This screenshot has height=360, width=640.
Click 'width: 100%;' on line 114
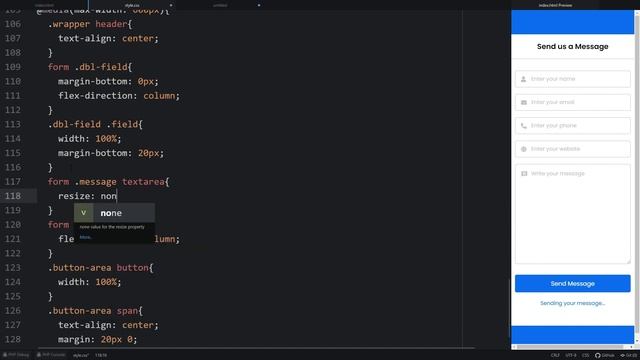point(90,139)
